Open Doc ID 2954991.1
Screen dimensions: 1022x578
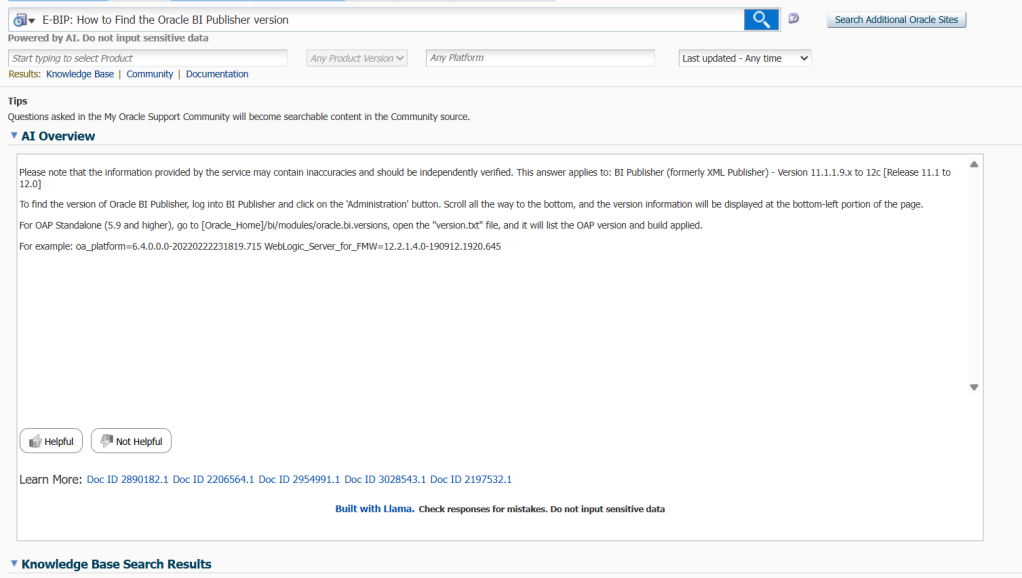coord(299,480)
